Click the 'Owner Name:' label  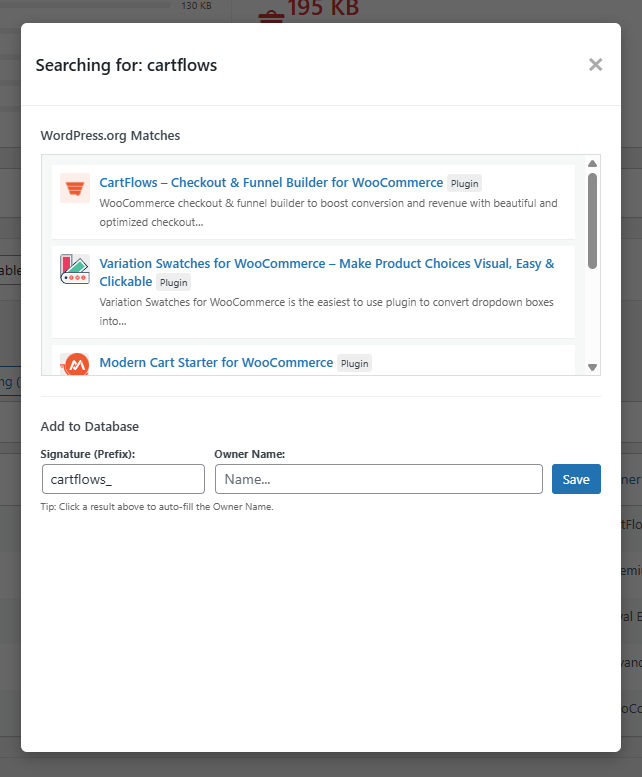[250, 454]
